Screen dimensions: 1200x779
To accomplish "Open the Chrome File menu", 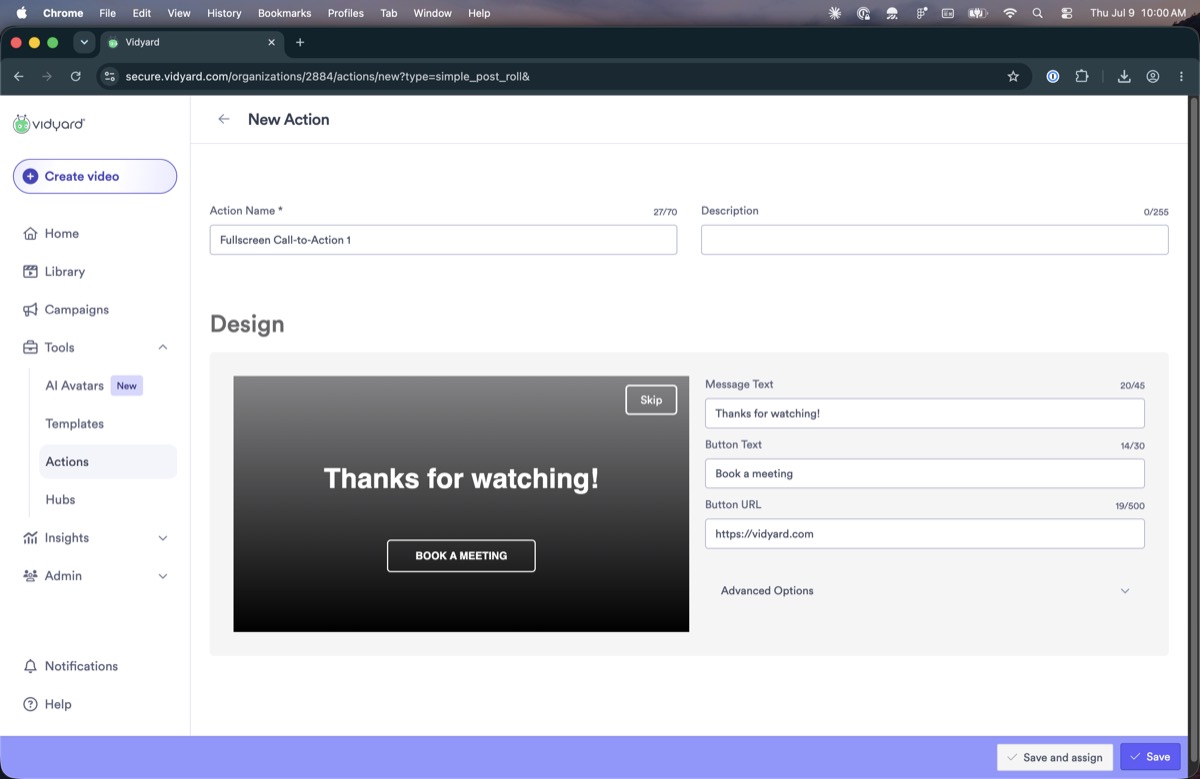I will click(108, 13).
